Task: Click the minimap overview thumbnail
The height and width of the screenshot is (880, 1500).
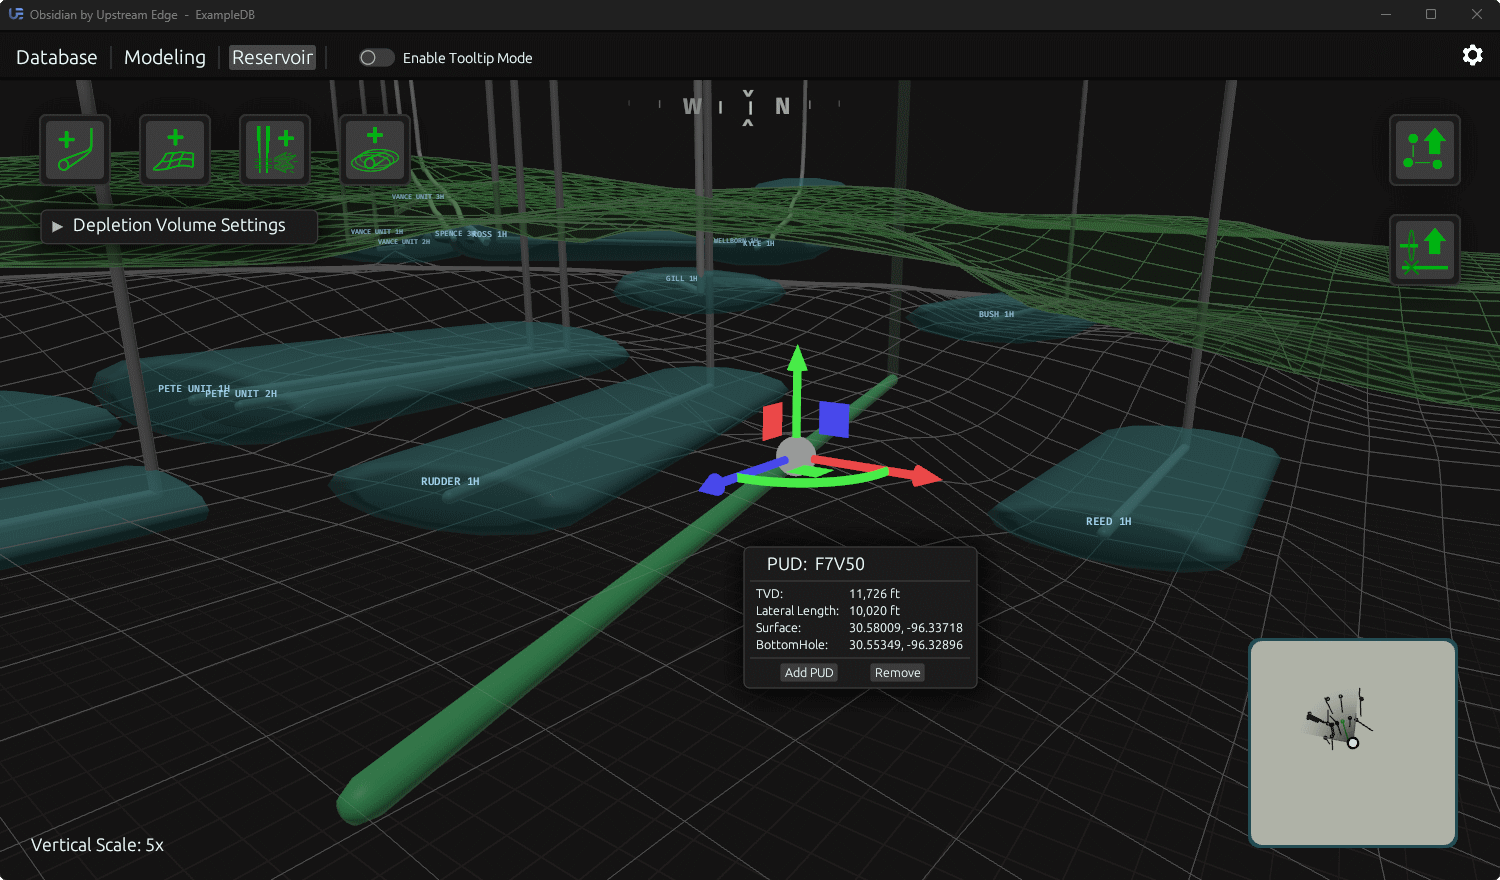Action: (x=1353, y=743)
